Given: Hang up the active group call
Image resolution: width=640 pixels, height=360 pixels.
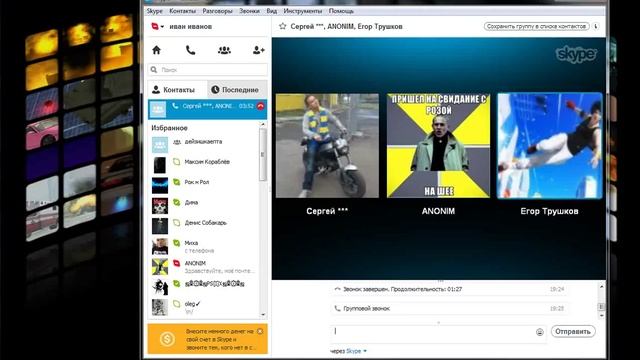Looking at the screenshot, I should [x=260, y=106].
